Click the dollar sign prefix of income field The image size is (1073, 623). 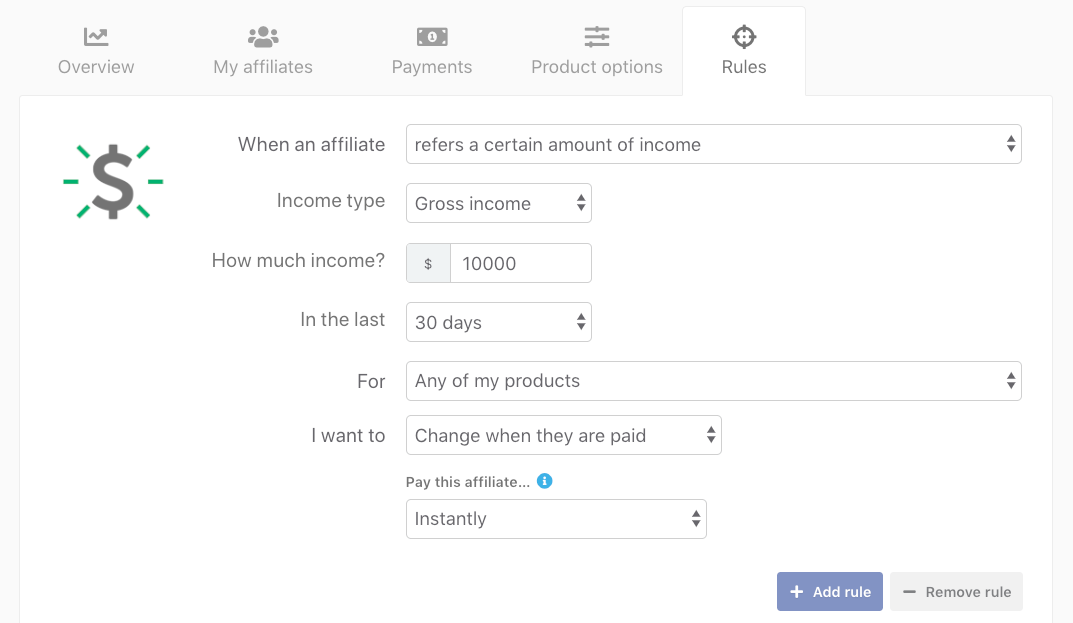[x=428, y=263]
